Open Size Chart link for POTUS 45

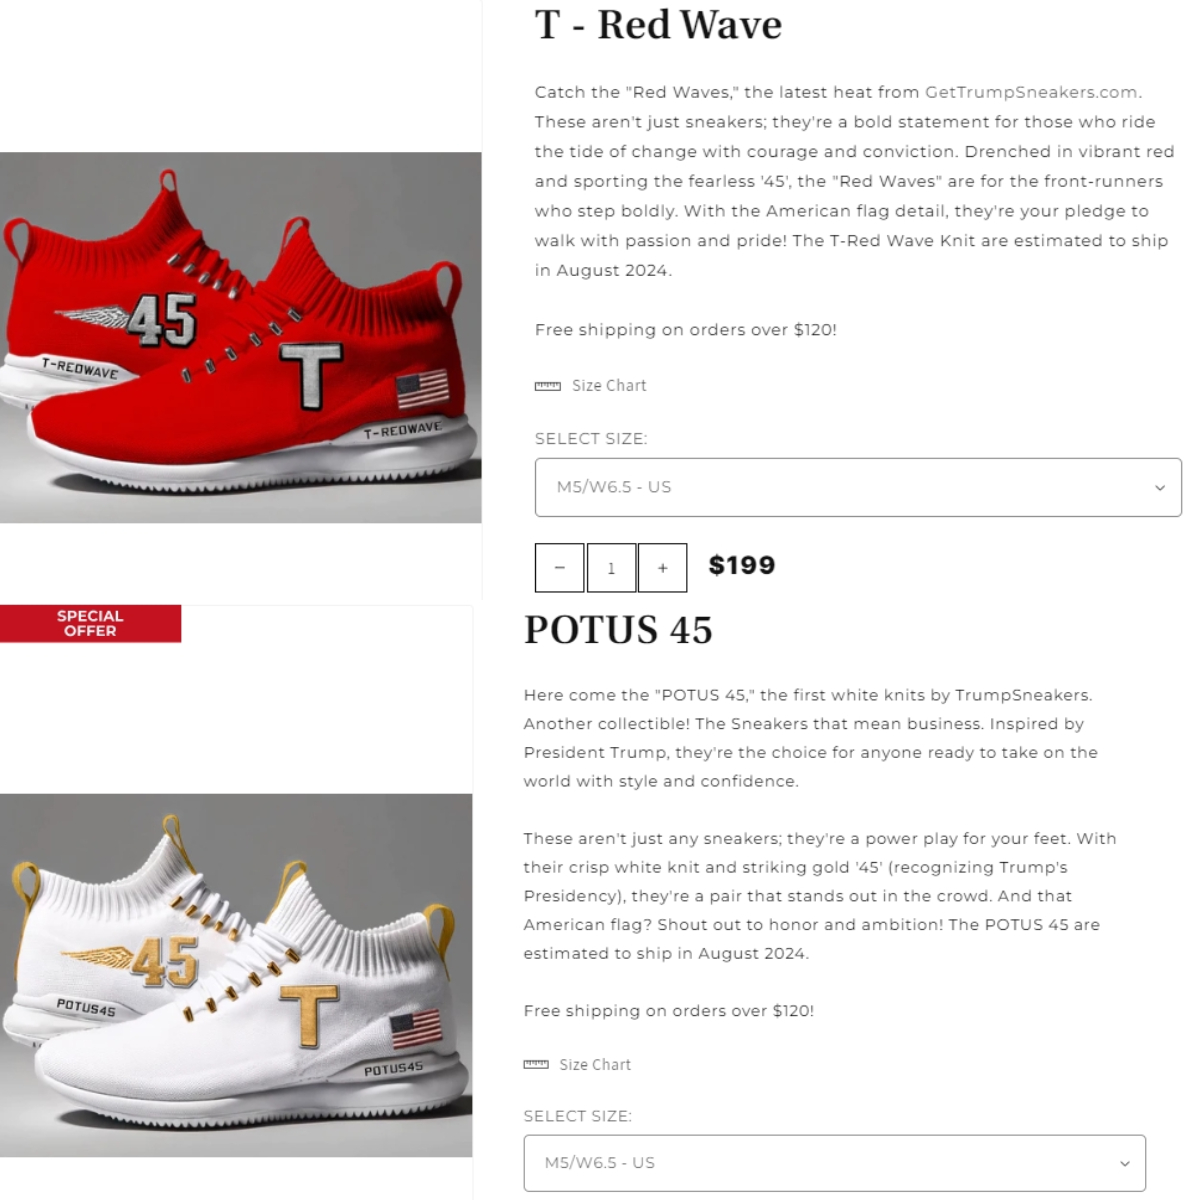595,1065
